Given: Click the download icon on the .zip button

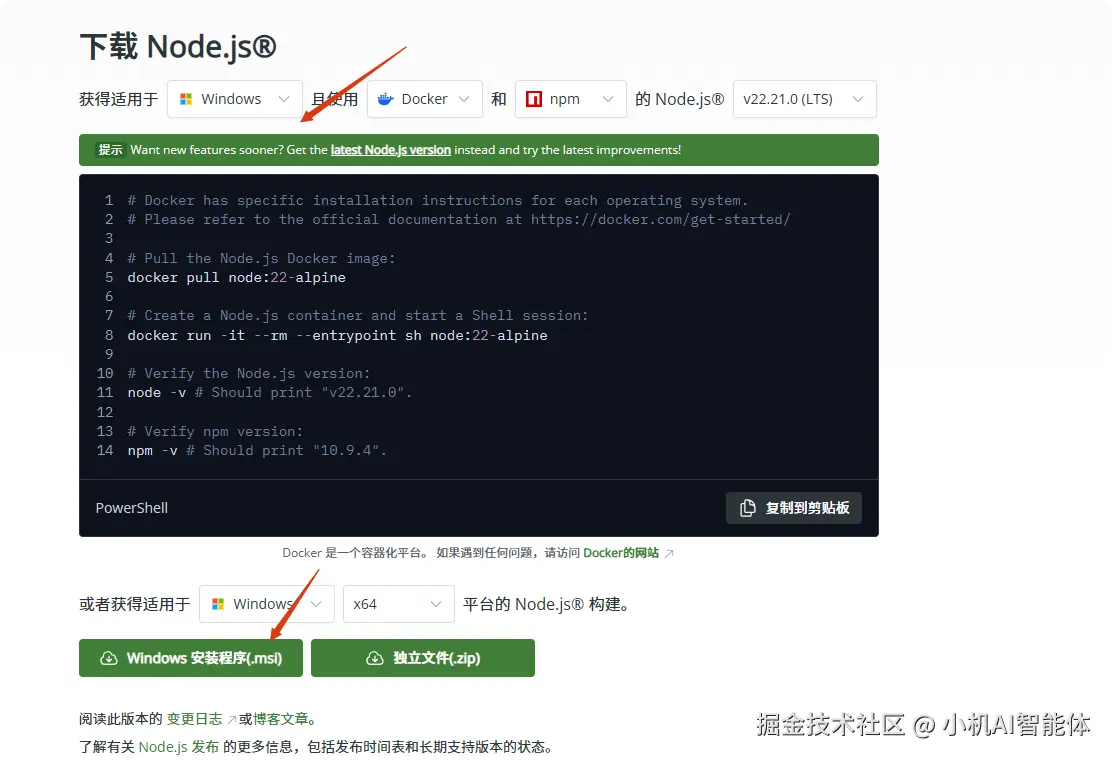Looking at the screenshot, I should (x=374, y=658).
